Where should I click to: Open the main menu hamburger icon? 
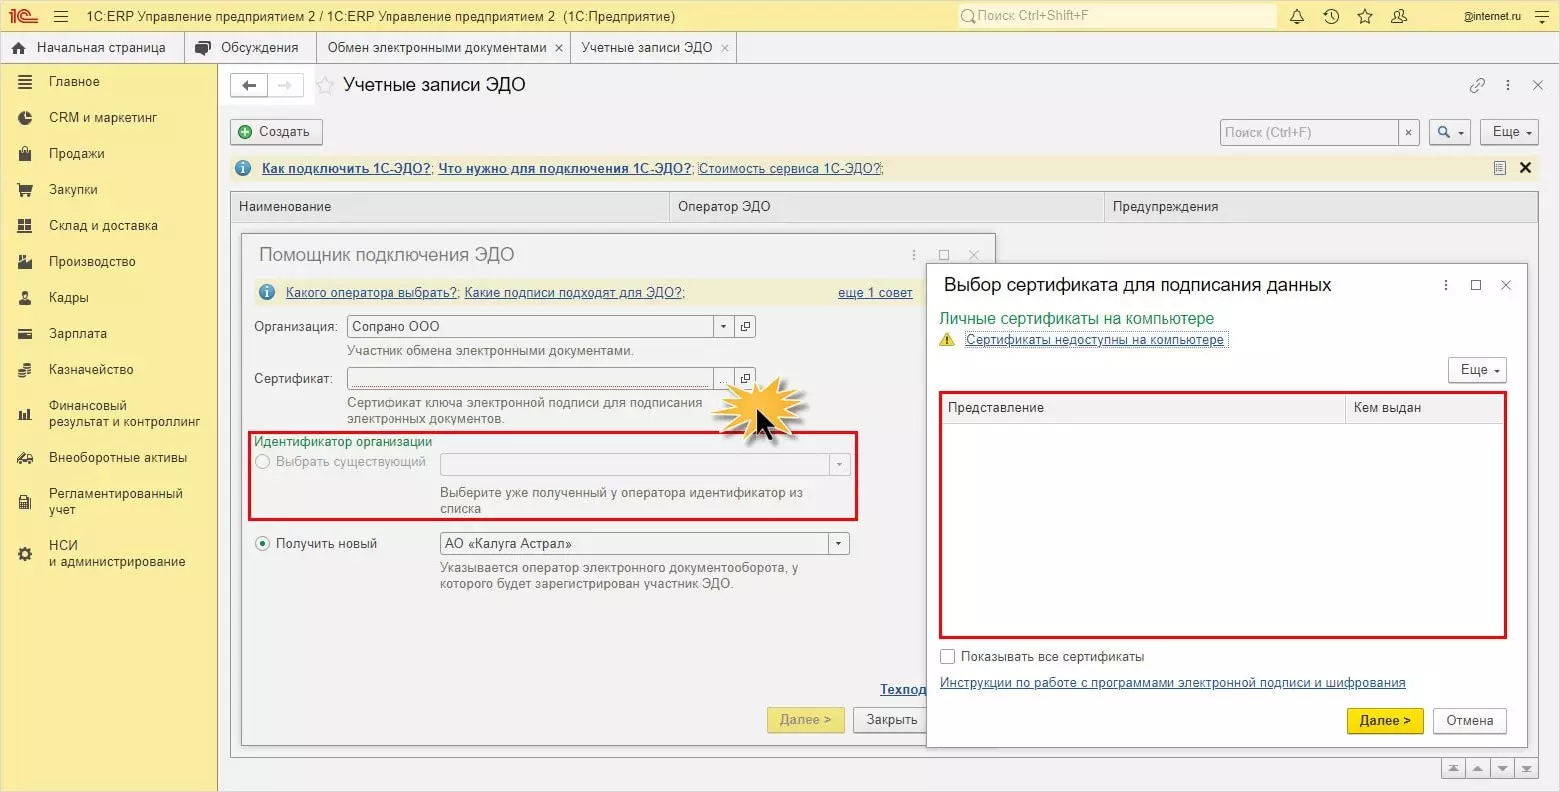(x=61, y=16)
